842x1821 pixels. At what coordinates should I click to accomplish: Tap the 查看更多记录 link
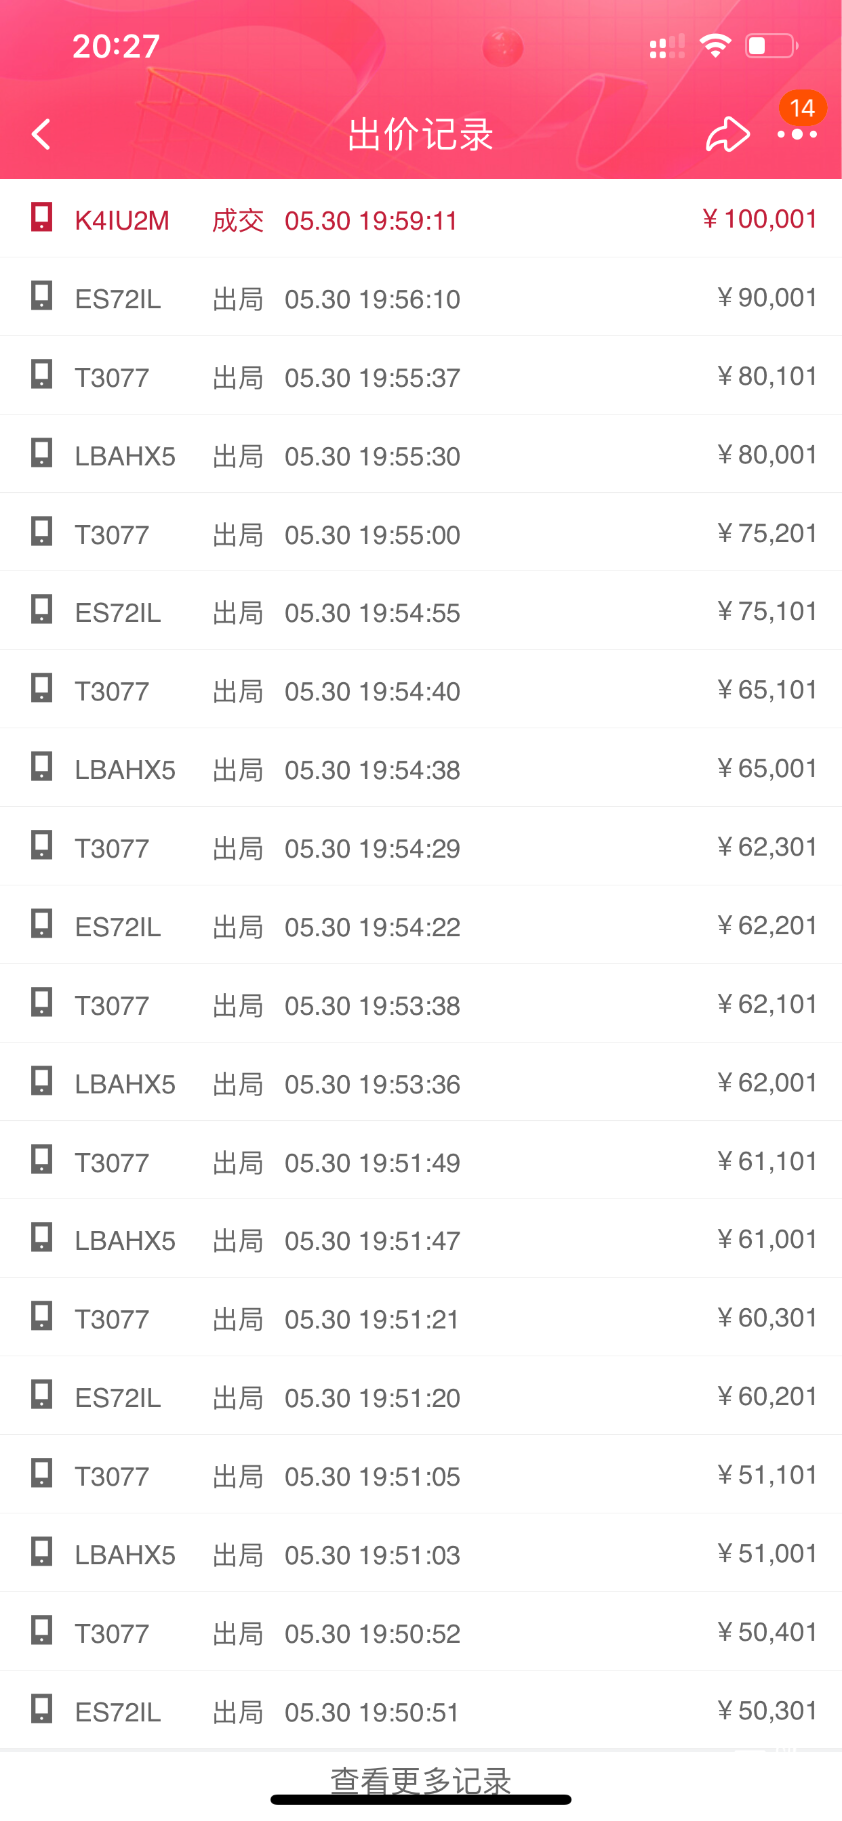coord(420,1780)
